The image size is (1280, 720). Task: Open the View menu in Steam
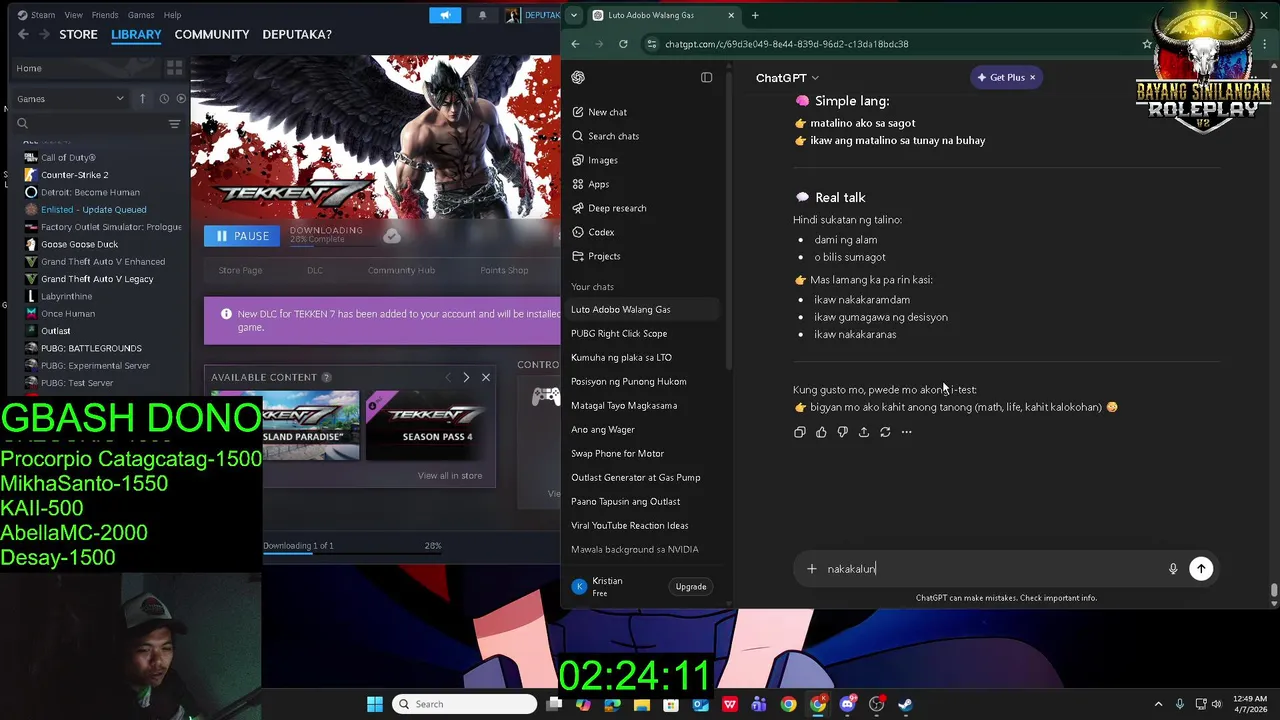(x=74, y=15)
